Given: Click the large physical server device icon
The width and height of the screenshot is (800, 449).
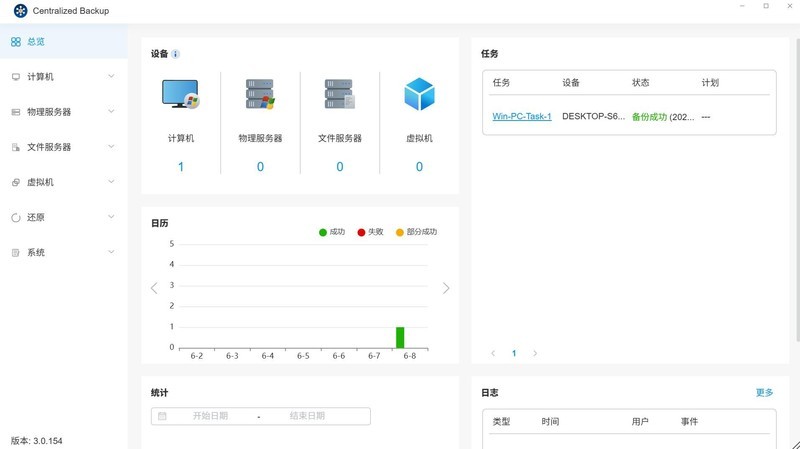Looking at the screenshot, I should [x=260, y=94].
